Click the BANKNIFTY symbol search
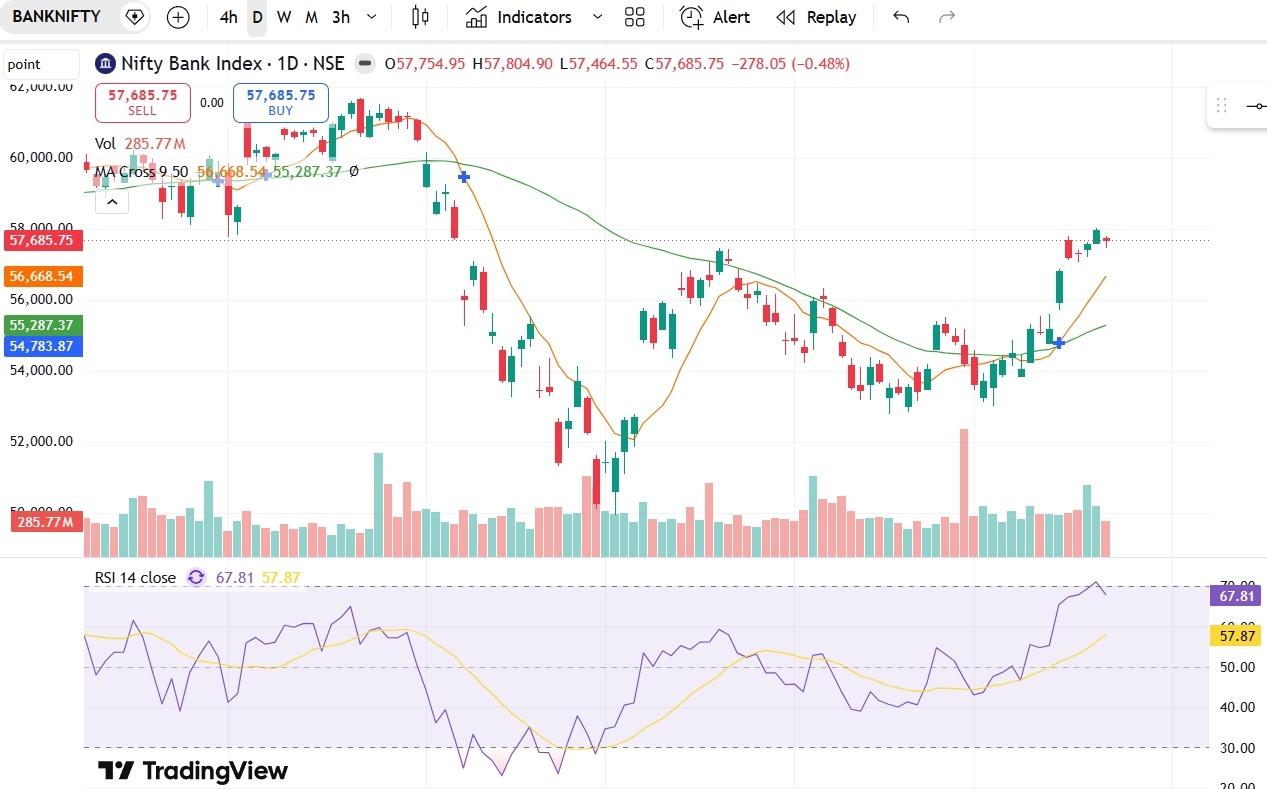This screenshot has height=789, width=1267. pyautogui.click(x=57, y=17)
